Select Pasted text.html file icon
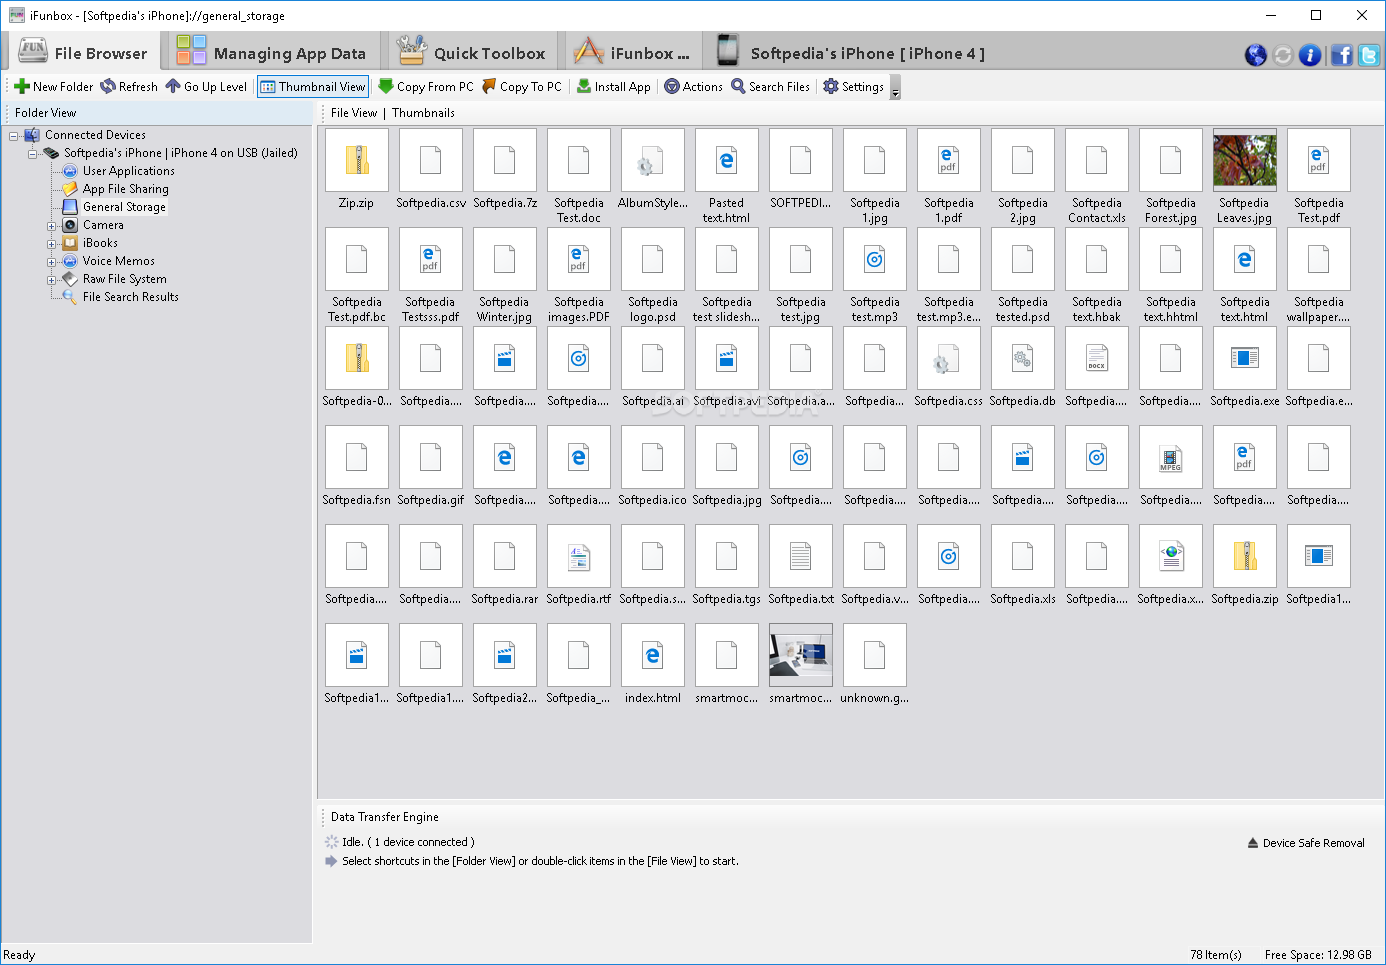This screenshot has width=1386, height=965. pos(727,160)
